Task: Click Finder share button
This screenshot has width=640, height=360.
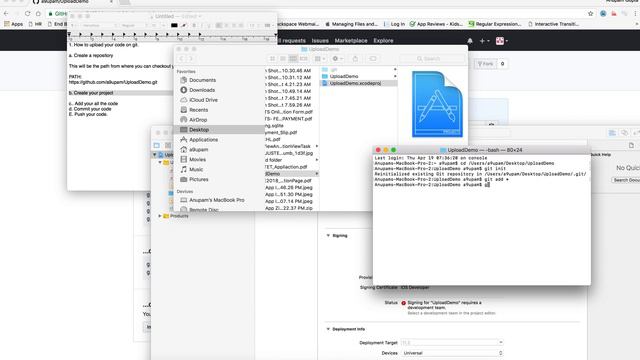Action: click(355, 59)
